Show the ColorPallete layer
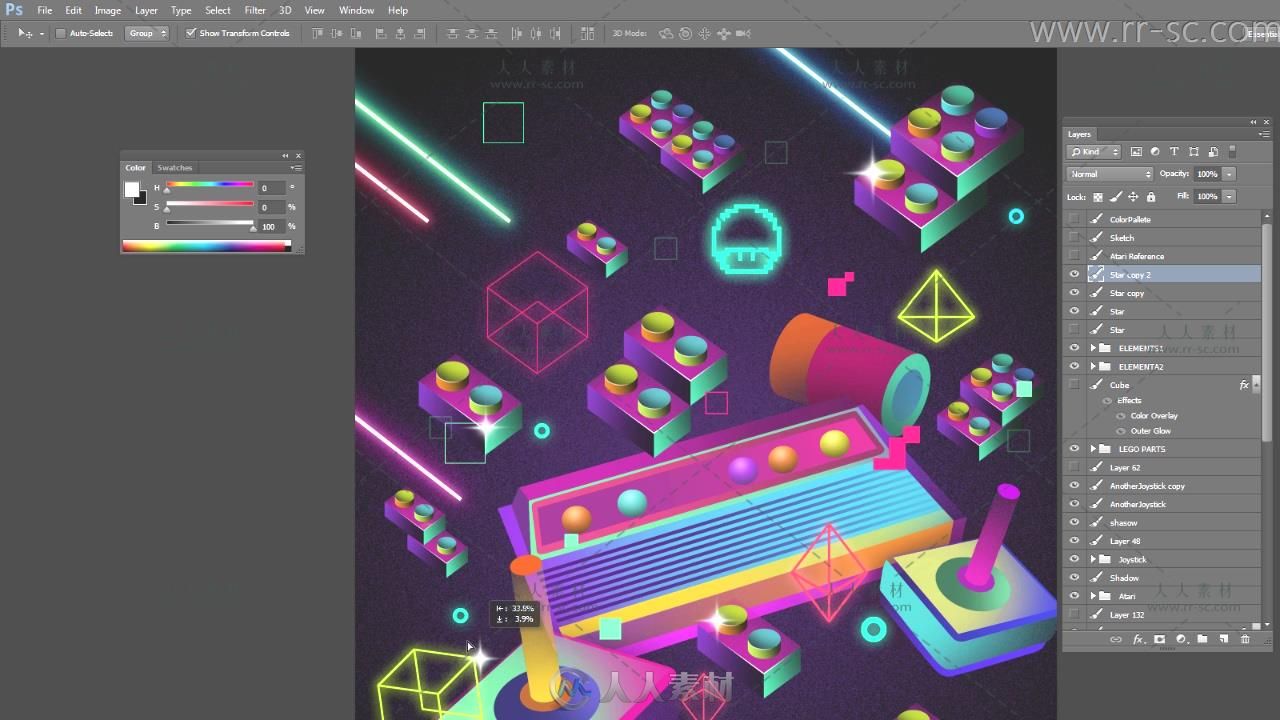This screenshot has width=1280, height=720. [x=1074, y=219]
